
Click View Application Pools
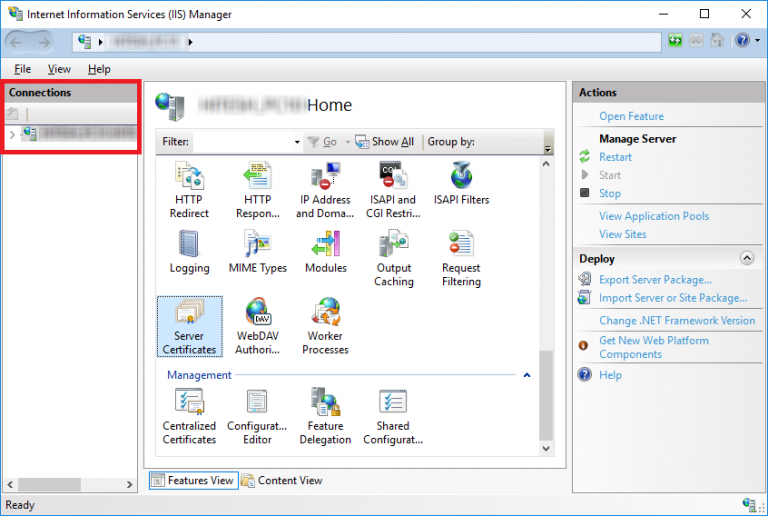654,216
